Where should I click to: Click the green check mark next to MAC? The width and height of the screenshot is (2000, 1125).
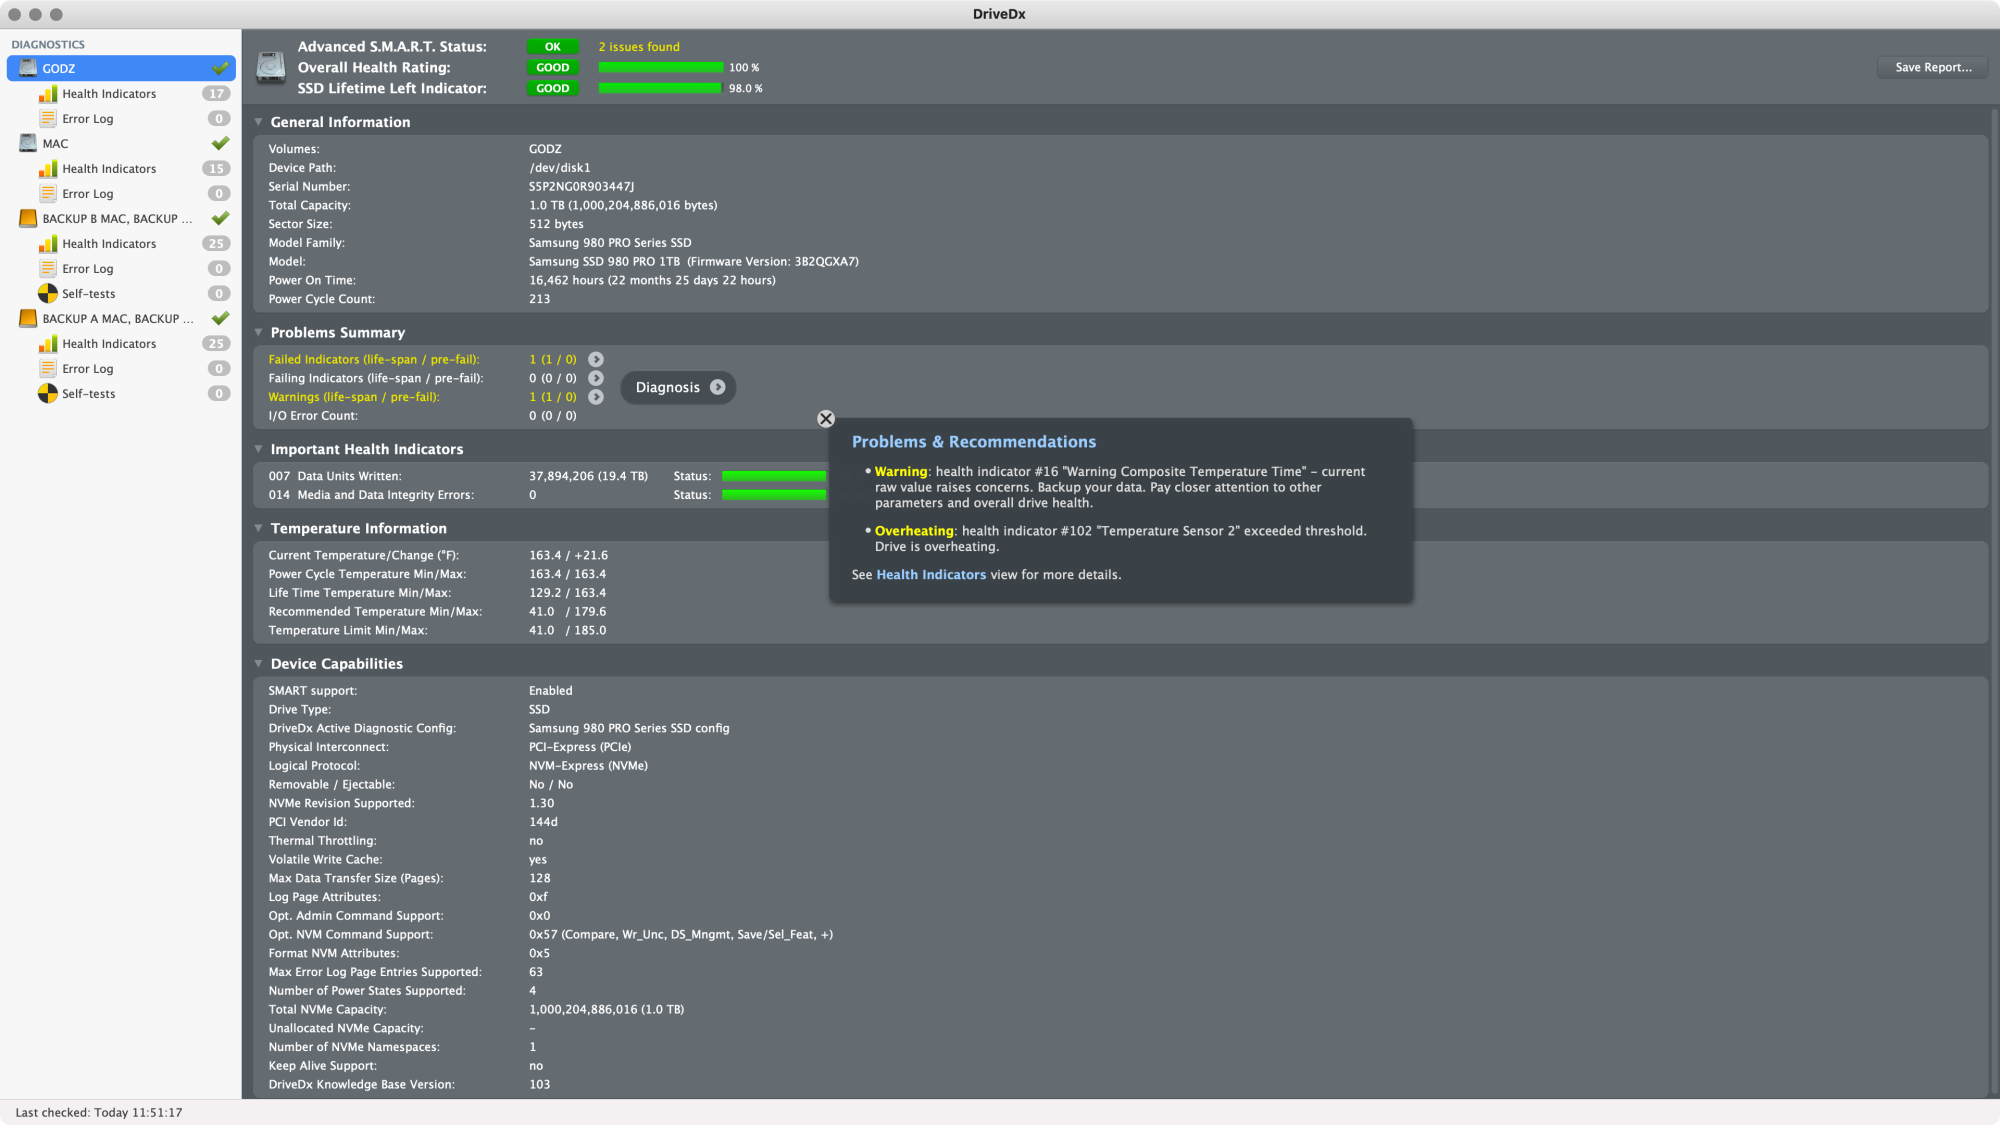pyautogui.click(x=220, y=143)
